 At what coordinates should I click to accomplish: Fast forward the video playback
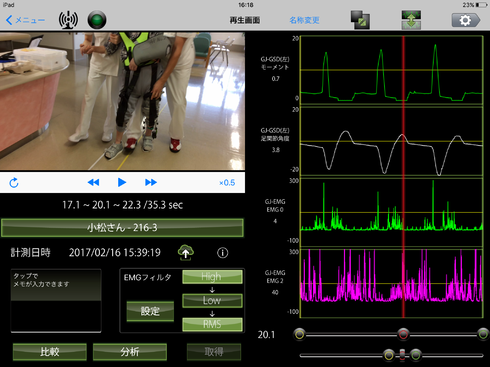[x=151, y=182]
